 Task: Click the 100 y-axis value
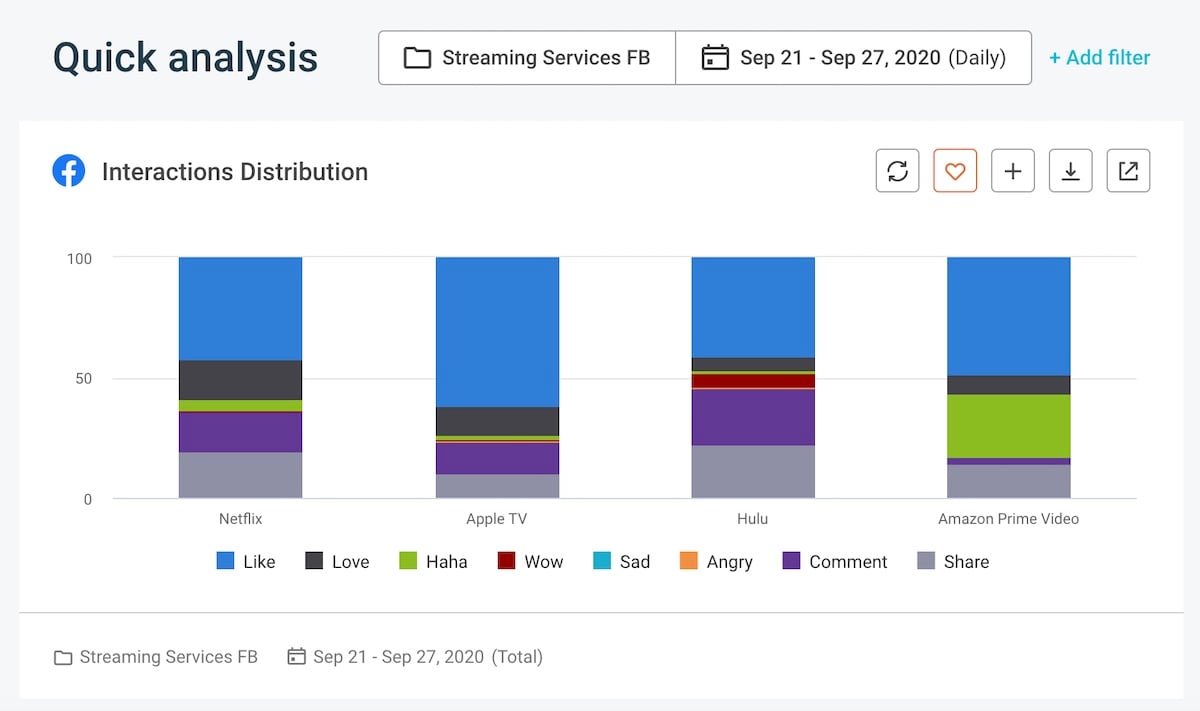click(79, 258)
